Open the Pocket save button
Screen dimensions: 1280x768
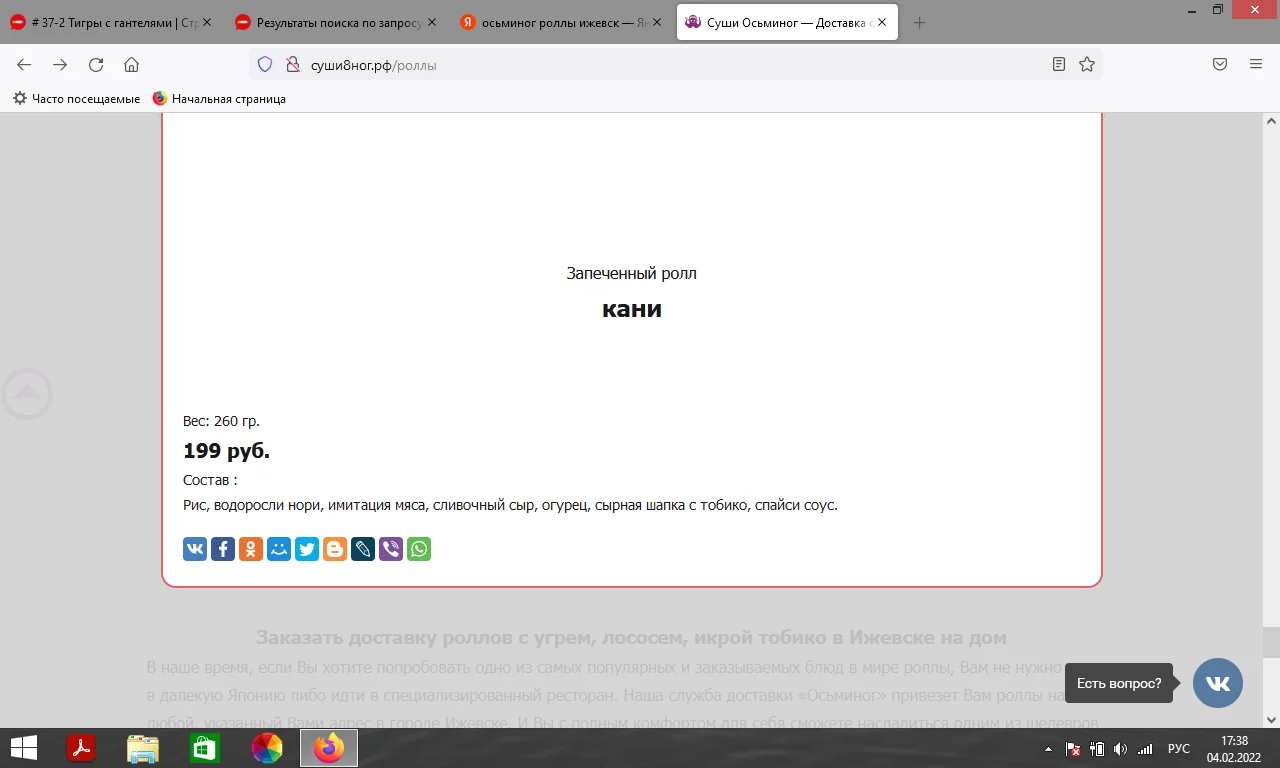click(x=1220, y=65)
